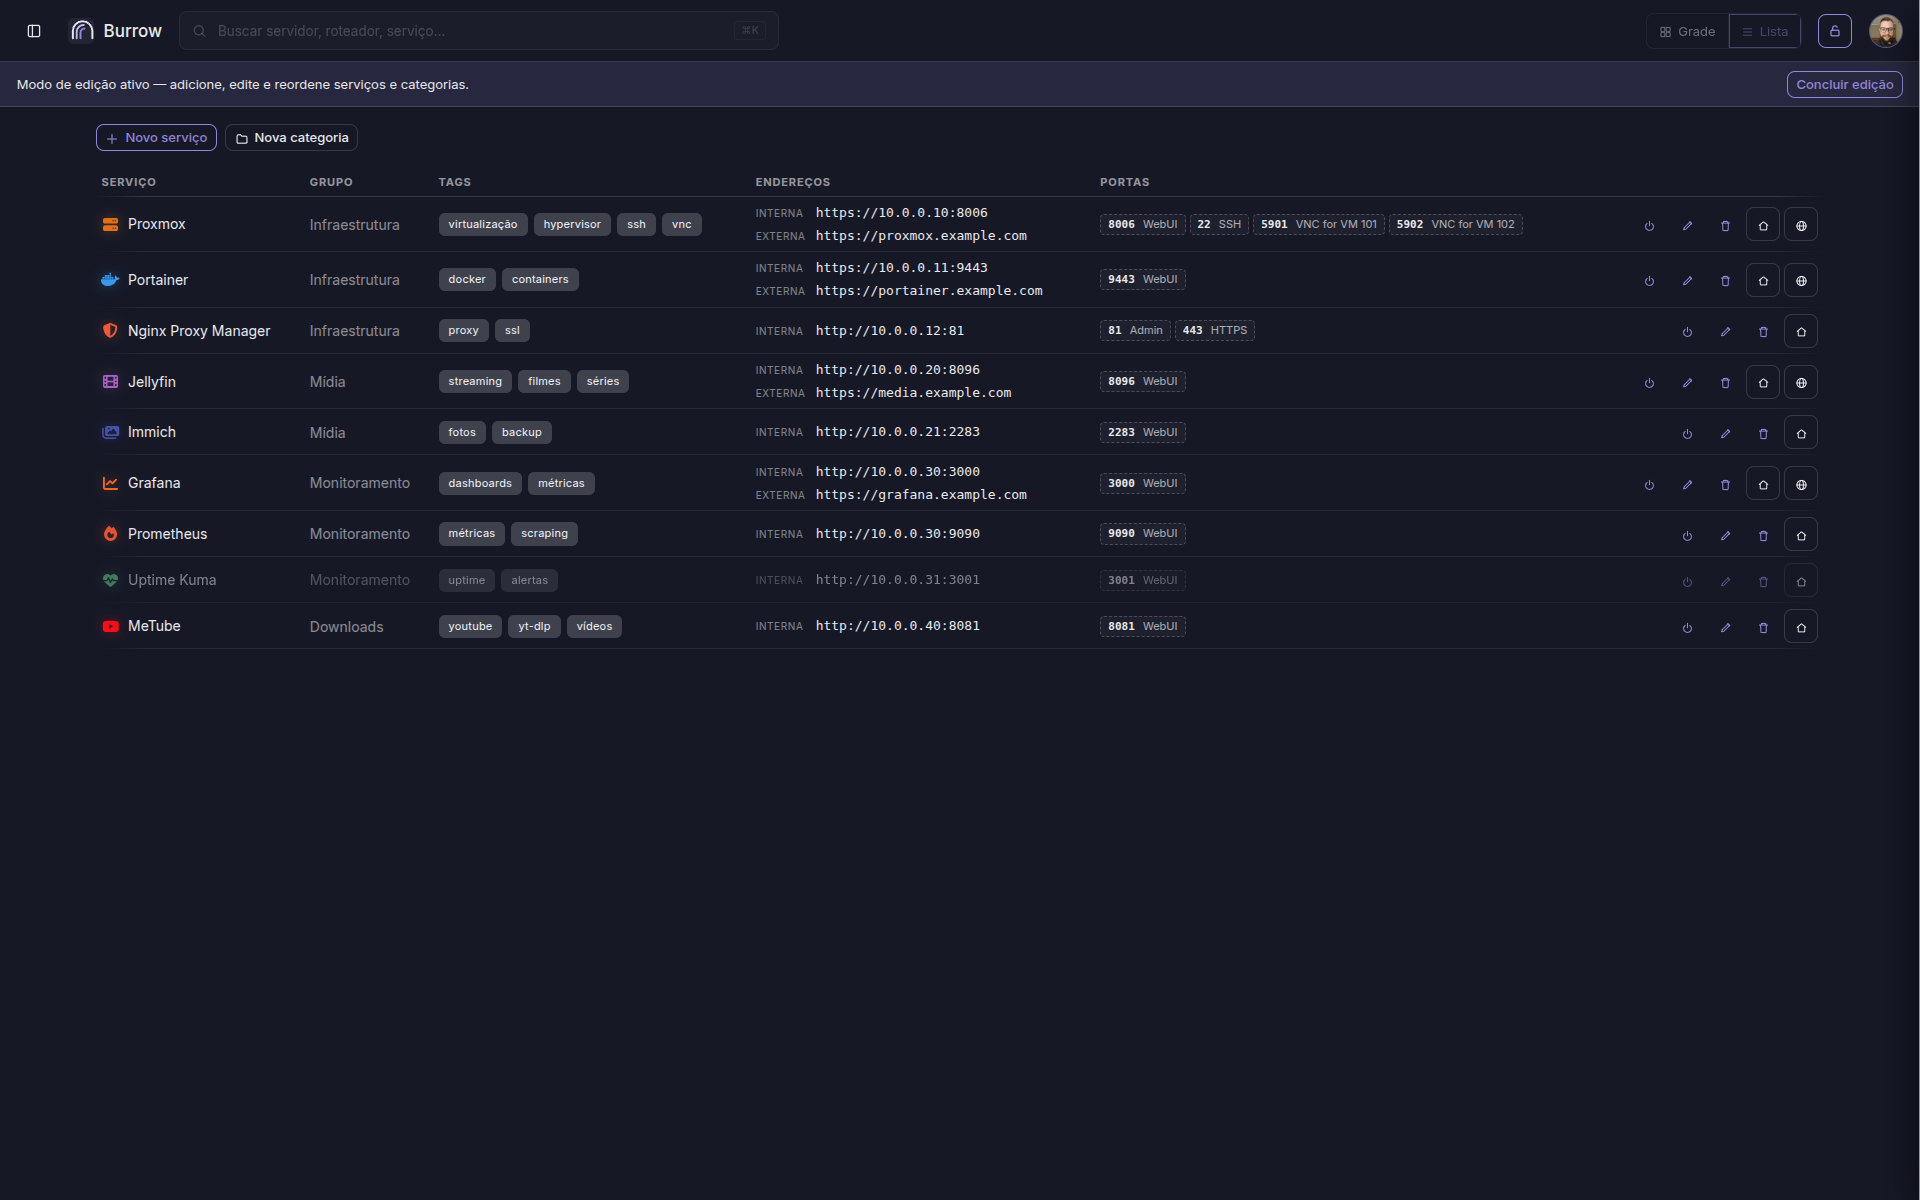Edit the Prometheus service entry

1725,536
